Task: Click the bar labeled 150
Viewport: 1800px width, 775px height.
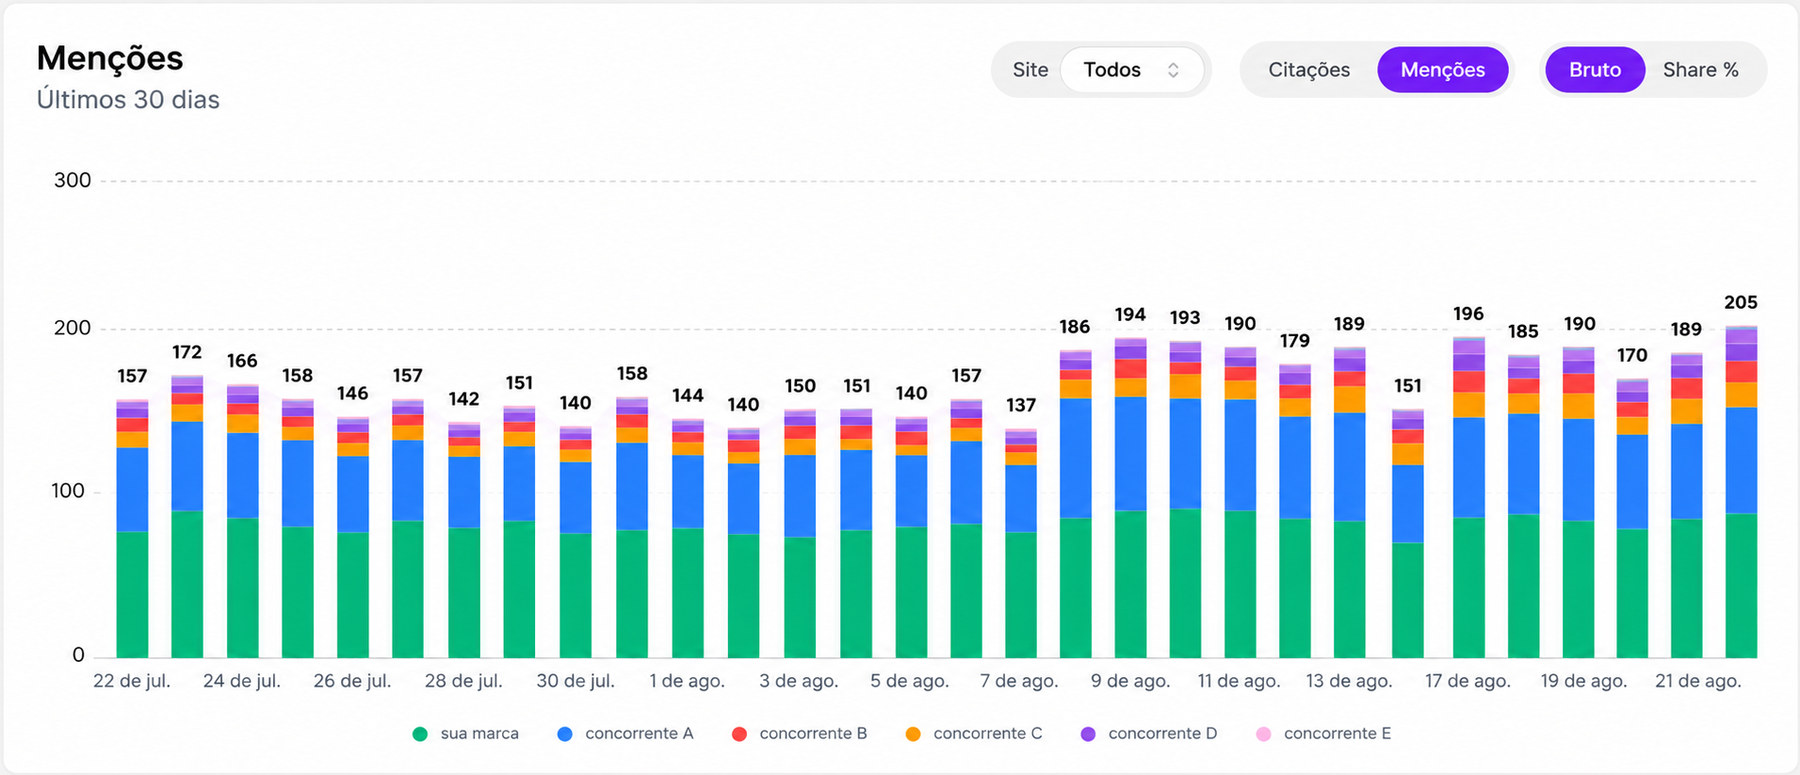Action: 800,533
